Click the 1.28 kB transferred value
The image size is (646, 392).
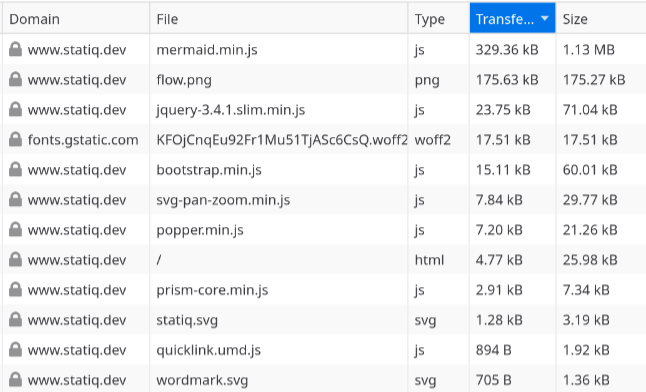(499, 320)
